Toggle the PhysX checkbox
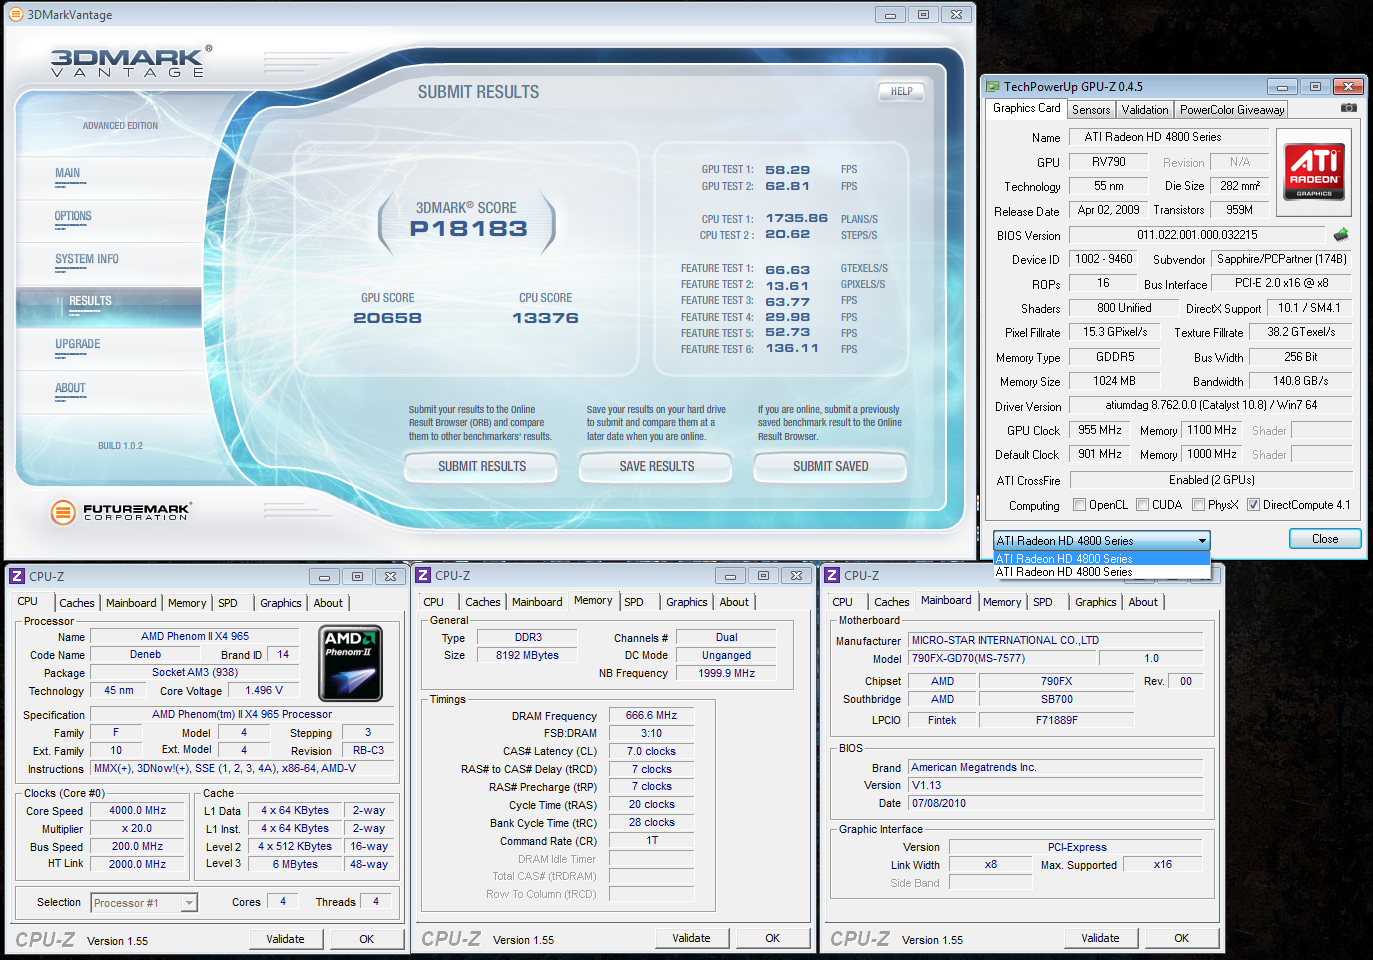Image resolution: width=1373 pixels, height=960 pixels. [x=1198, y=505]
